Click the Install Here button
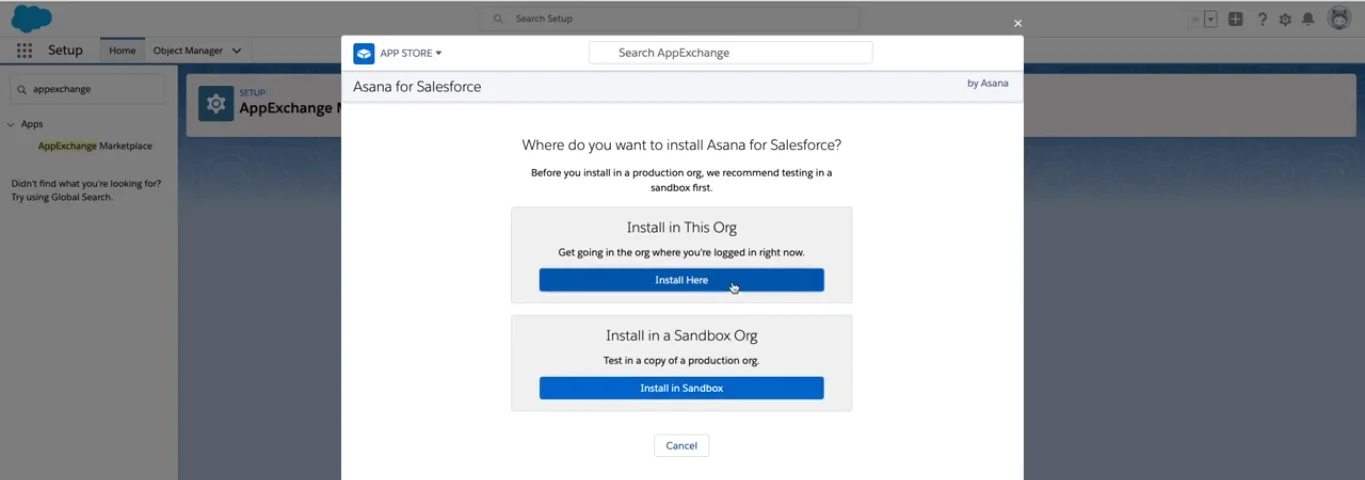 point(681,280)
